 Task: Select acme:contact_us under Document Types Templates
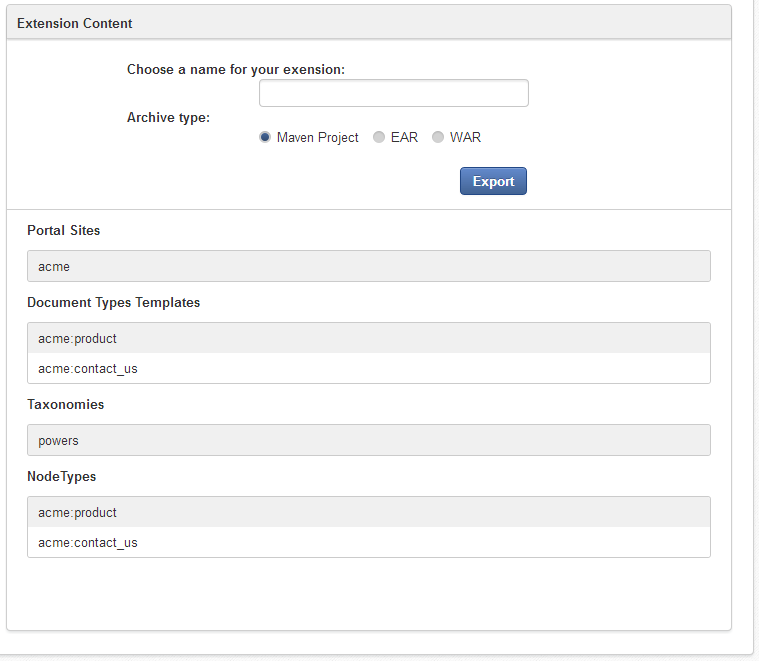[x=369, y=368]
